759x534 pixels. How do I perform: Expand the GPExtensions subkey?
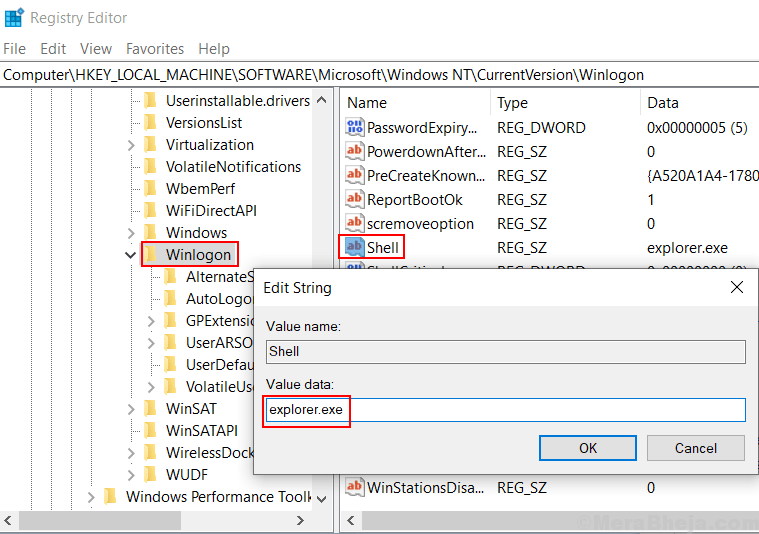(151, 321)
